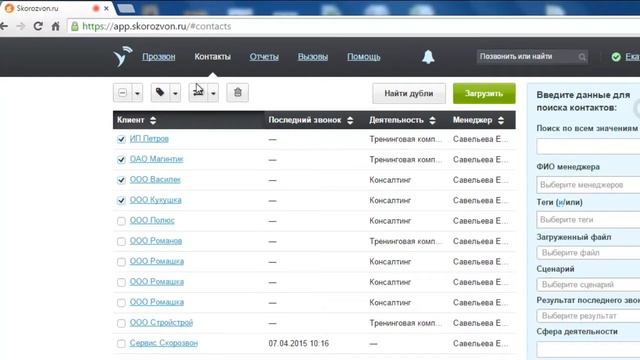The height and width of the screenshot is (360, 640).
Task: Open the Результат последнего звонка dropdown
Action: coord(588,316)
